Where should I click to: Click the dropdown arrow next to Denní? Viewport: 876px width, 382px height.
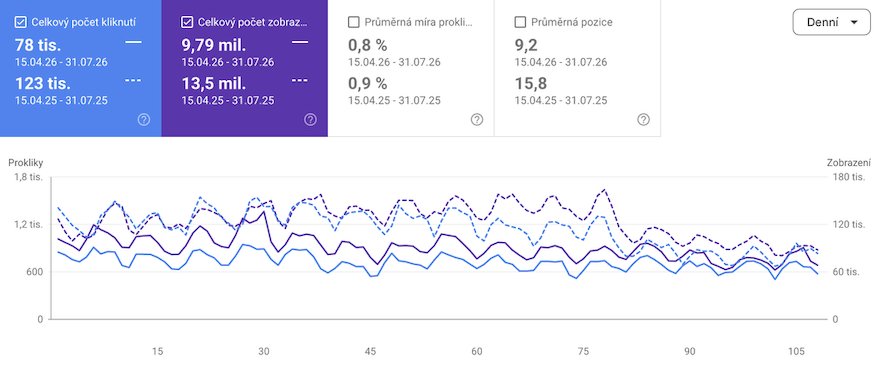coord(853,22)
